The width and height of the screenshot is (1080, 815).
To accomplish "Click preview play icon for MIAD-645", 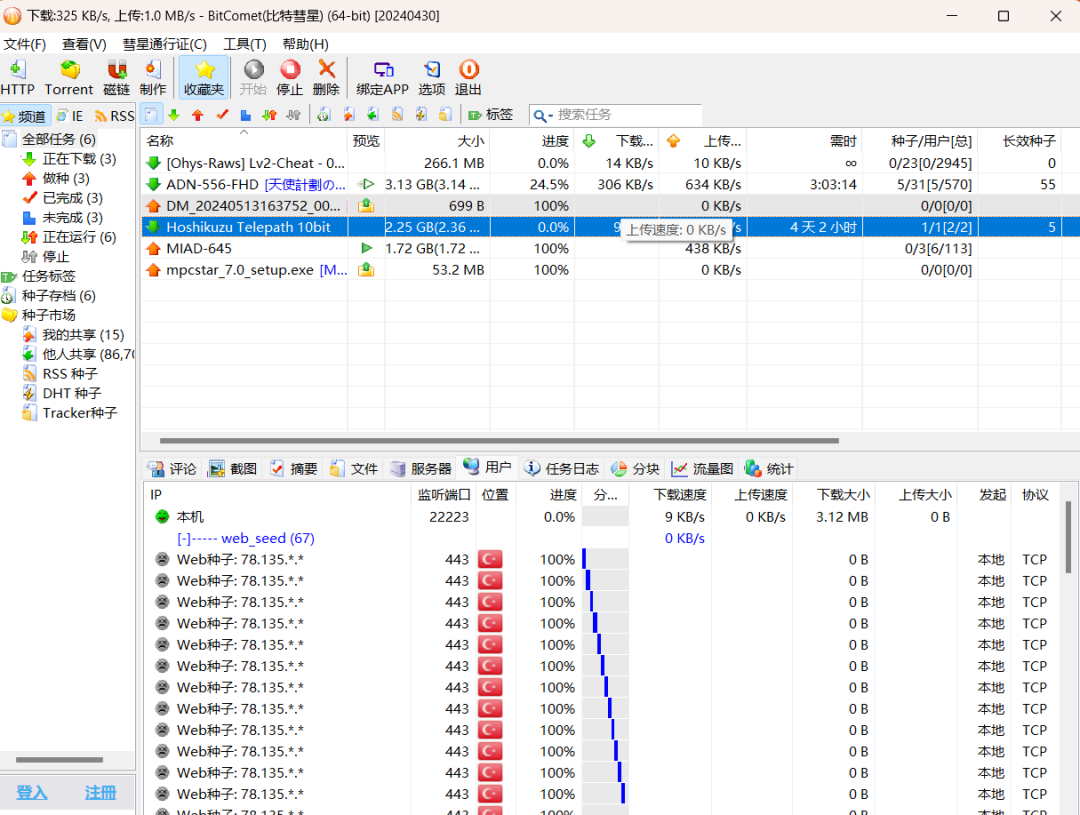I will [x=366, y=248].
